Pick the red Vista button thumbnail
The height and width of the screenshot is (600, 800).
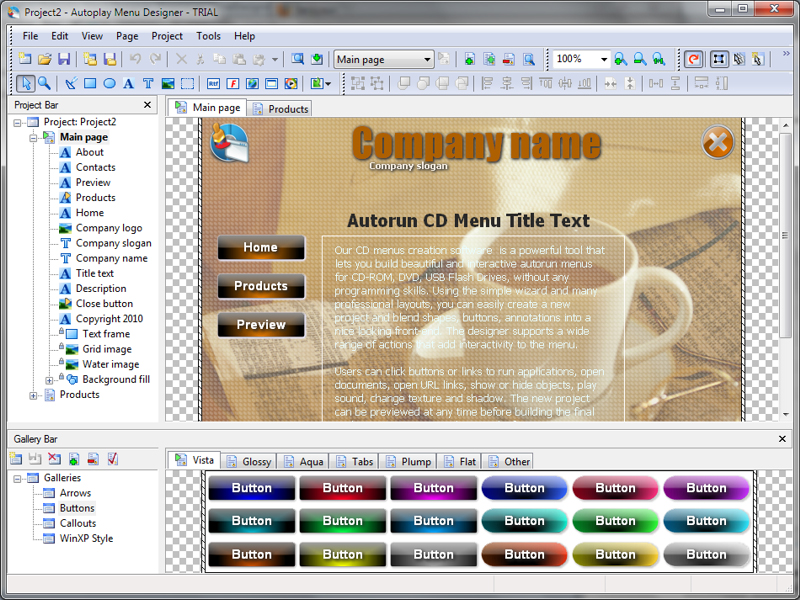point(342,488)
